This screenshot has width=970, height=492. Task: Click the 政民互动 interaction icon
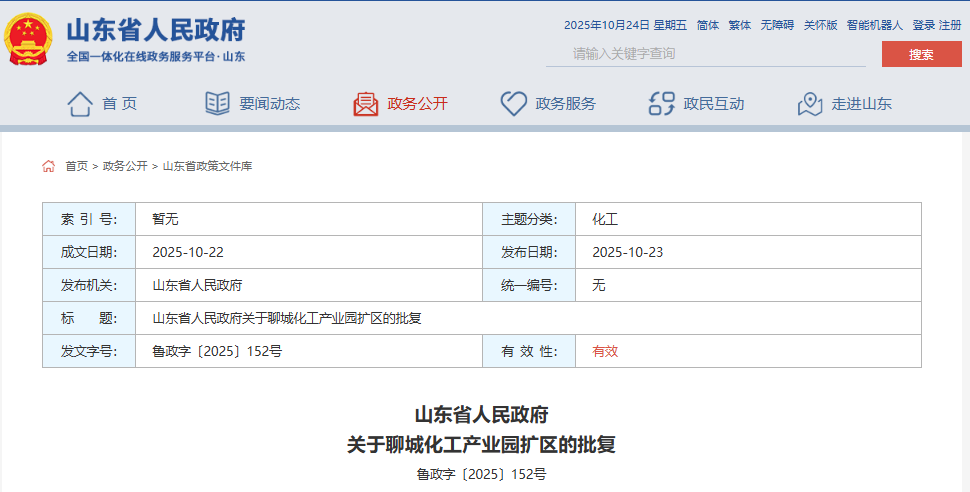point(661,104)
